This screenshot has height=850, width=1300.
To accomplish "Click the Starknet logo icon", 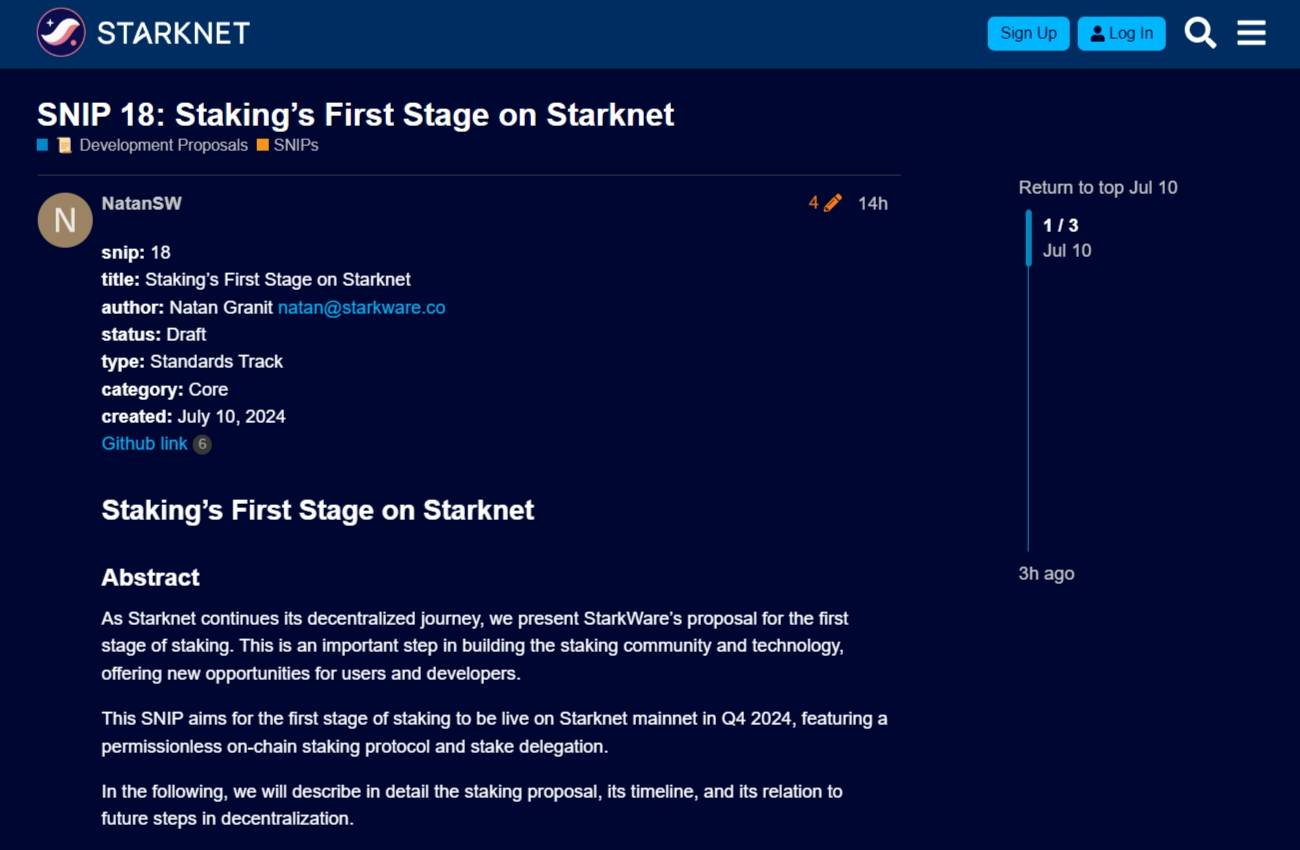I will pyautogui.click(x=61, y=33).
